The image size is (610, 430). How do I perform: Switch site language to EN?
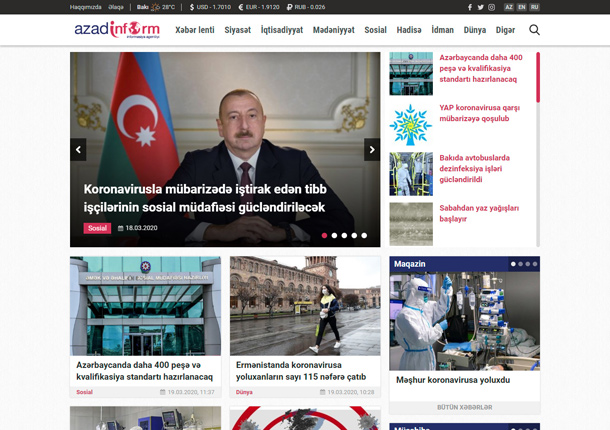[x=522, y=7]
